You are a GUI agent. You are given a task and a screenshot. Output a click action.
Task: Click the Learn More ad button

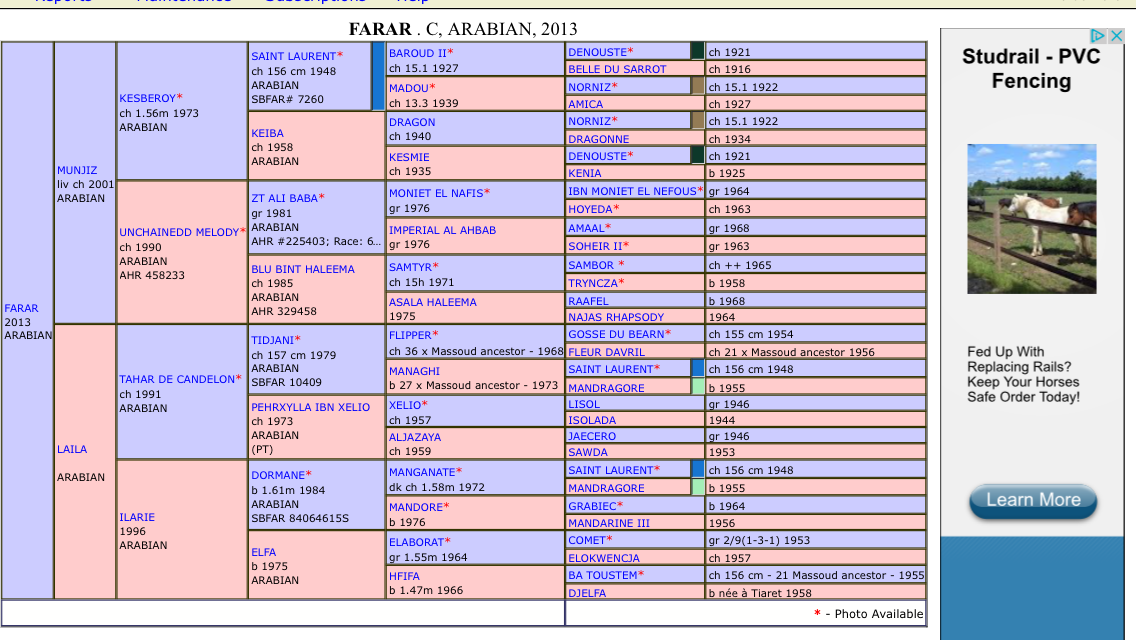click(1033, 500)
